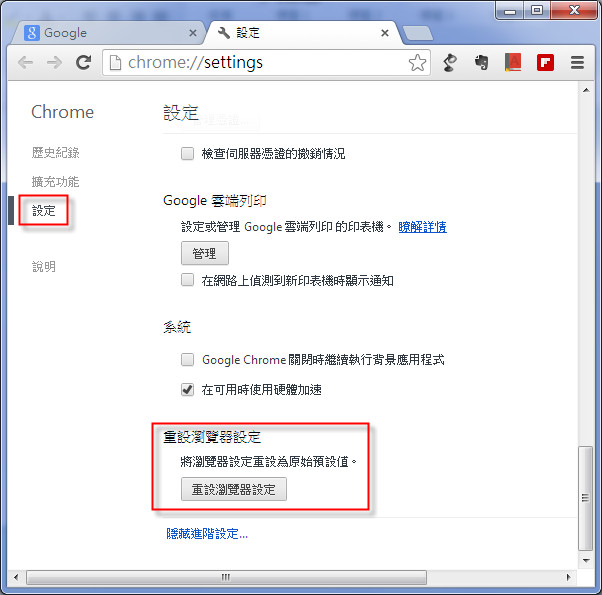Open 歷史紀錄 in the sidebar

(x=55, y=153)
